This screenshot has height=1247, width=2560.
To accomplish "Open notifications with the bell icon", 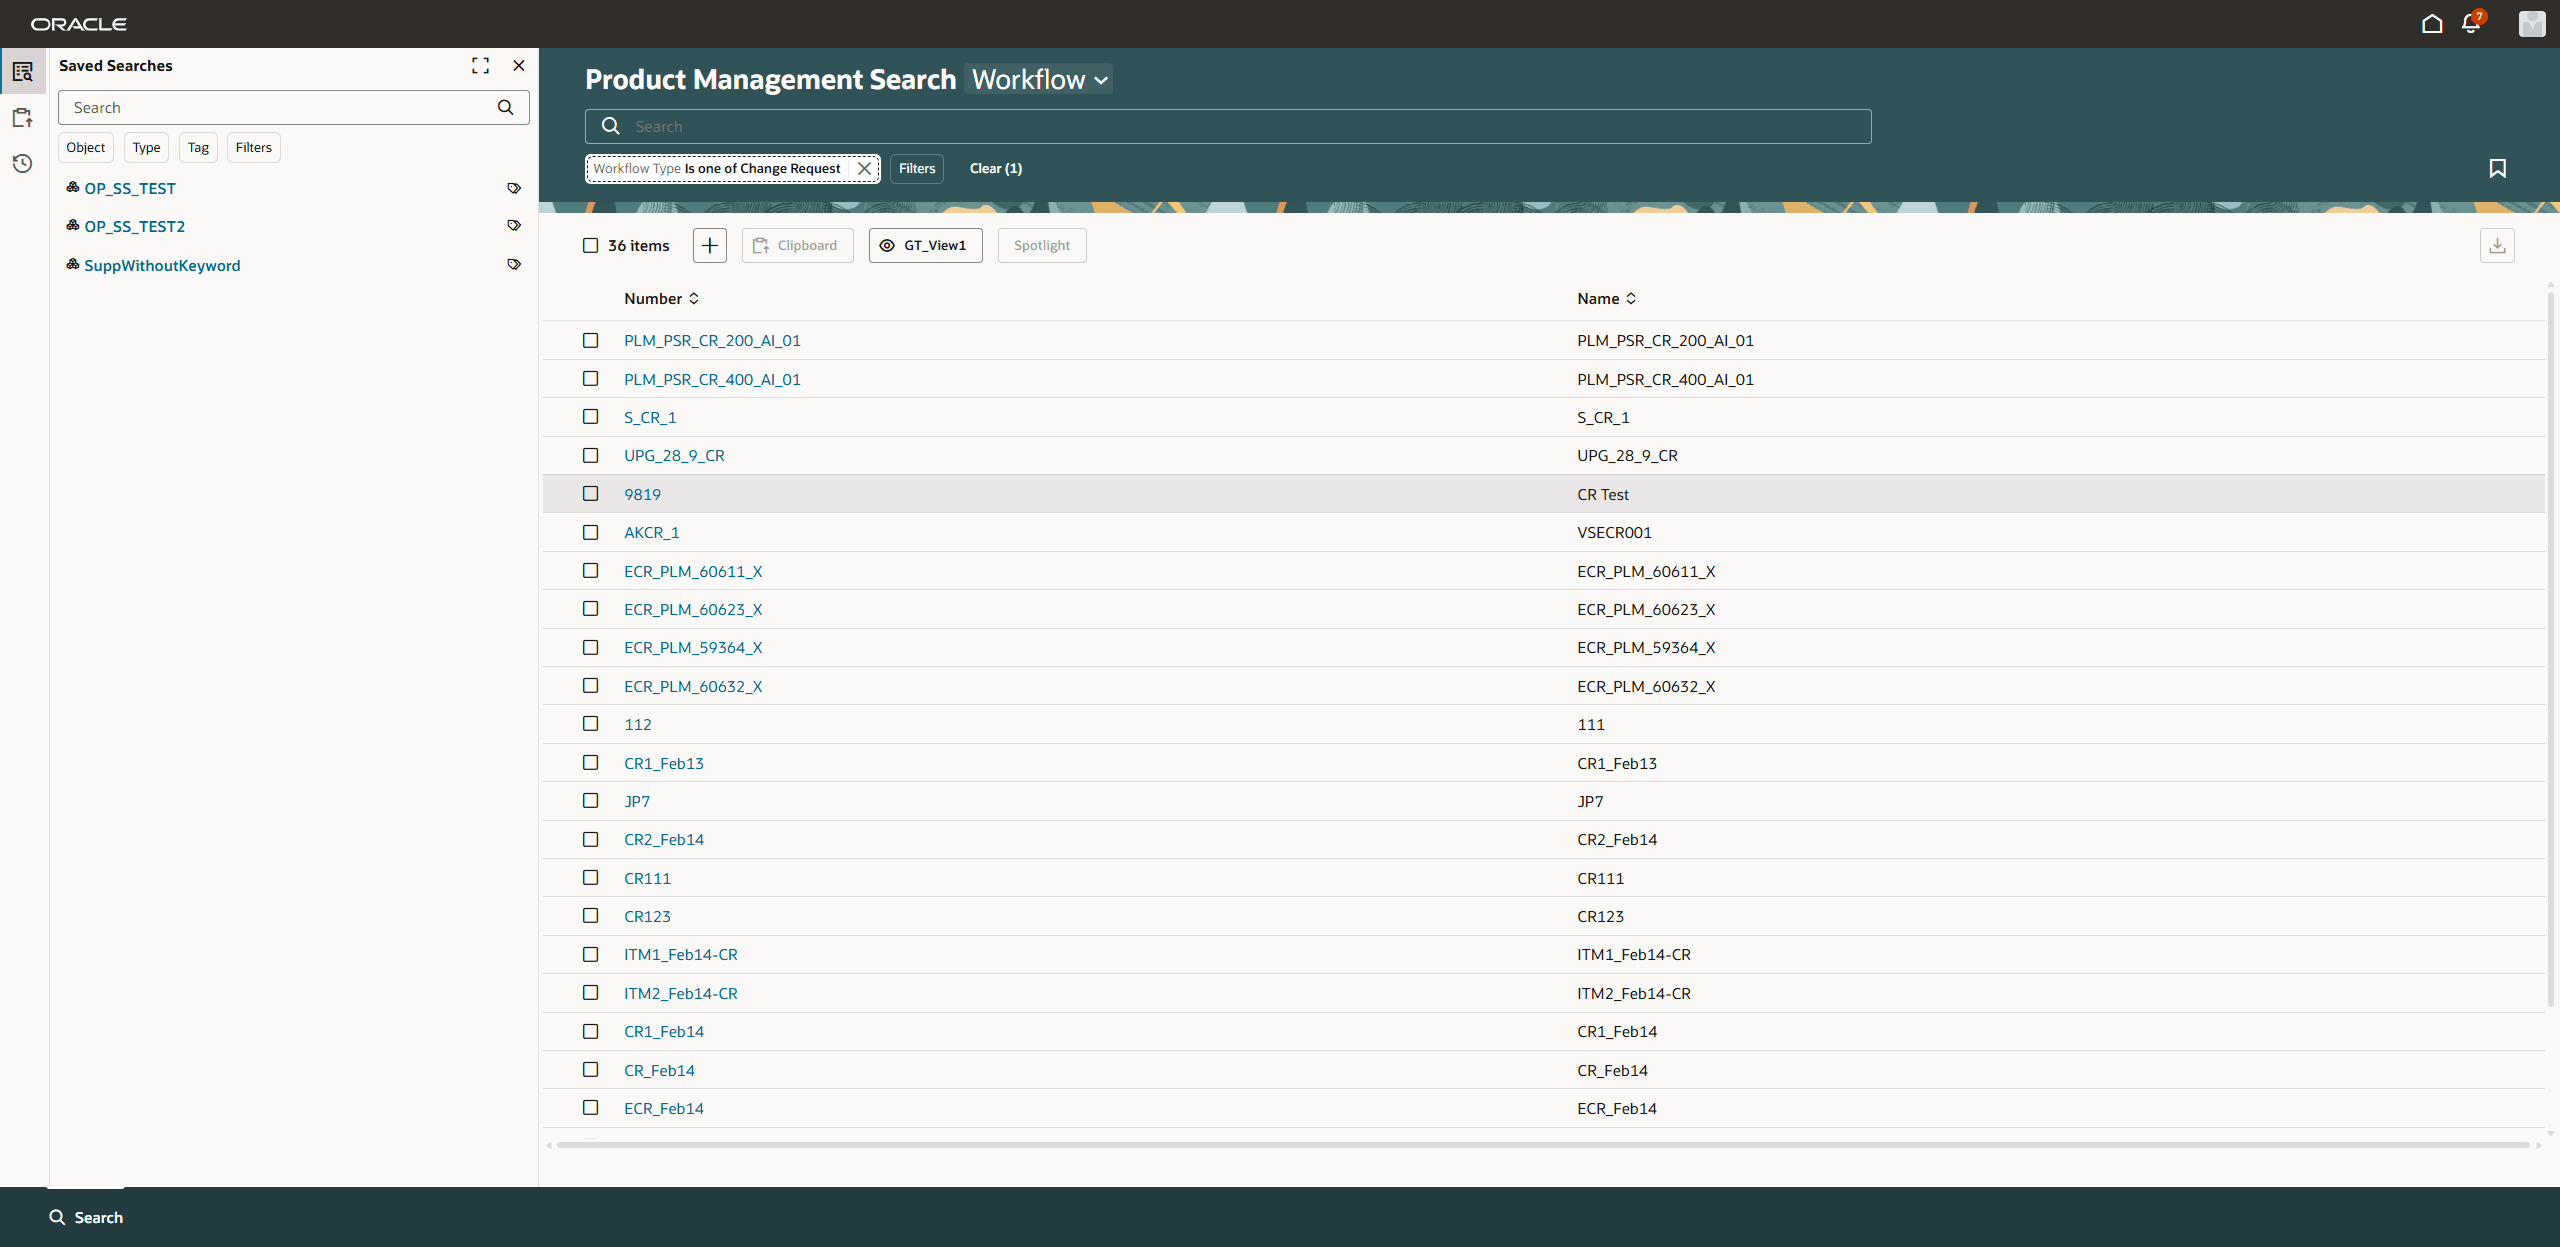I will point(2470,23).
